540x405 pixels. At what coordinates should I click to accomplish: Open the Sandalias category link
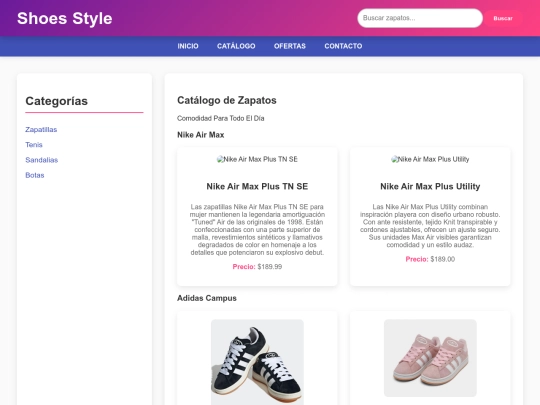pos(41,160)
